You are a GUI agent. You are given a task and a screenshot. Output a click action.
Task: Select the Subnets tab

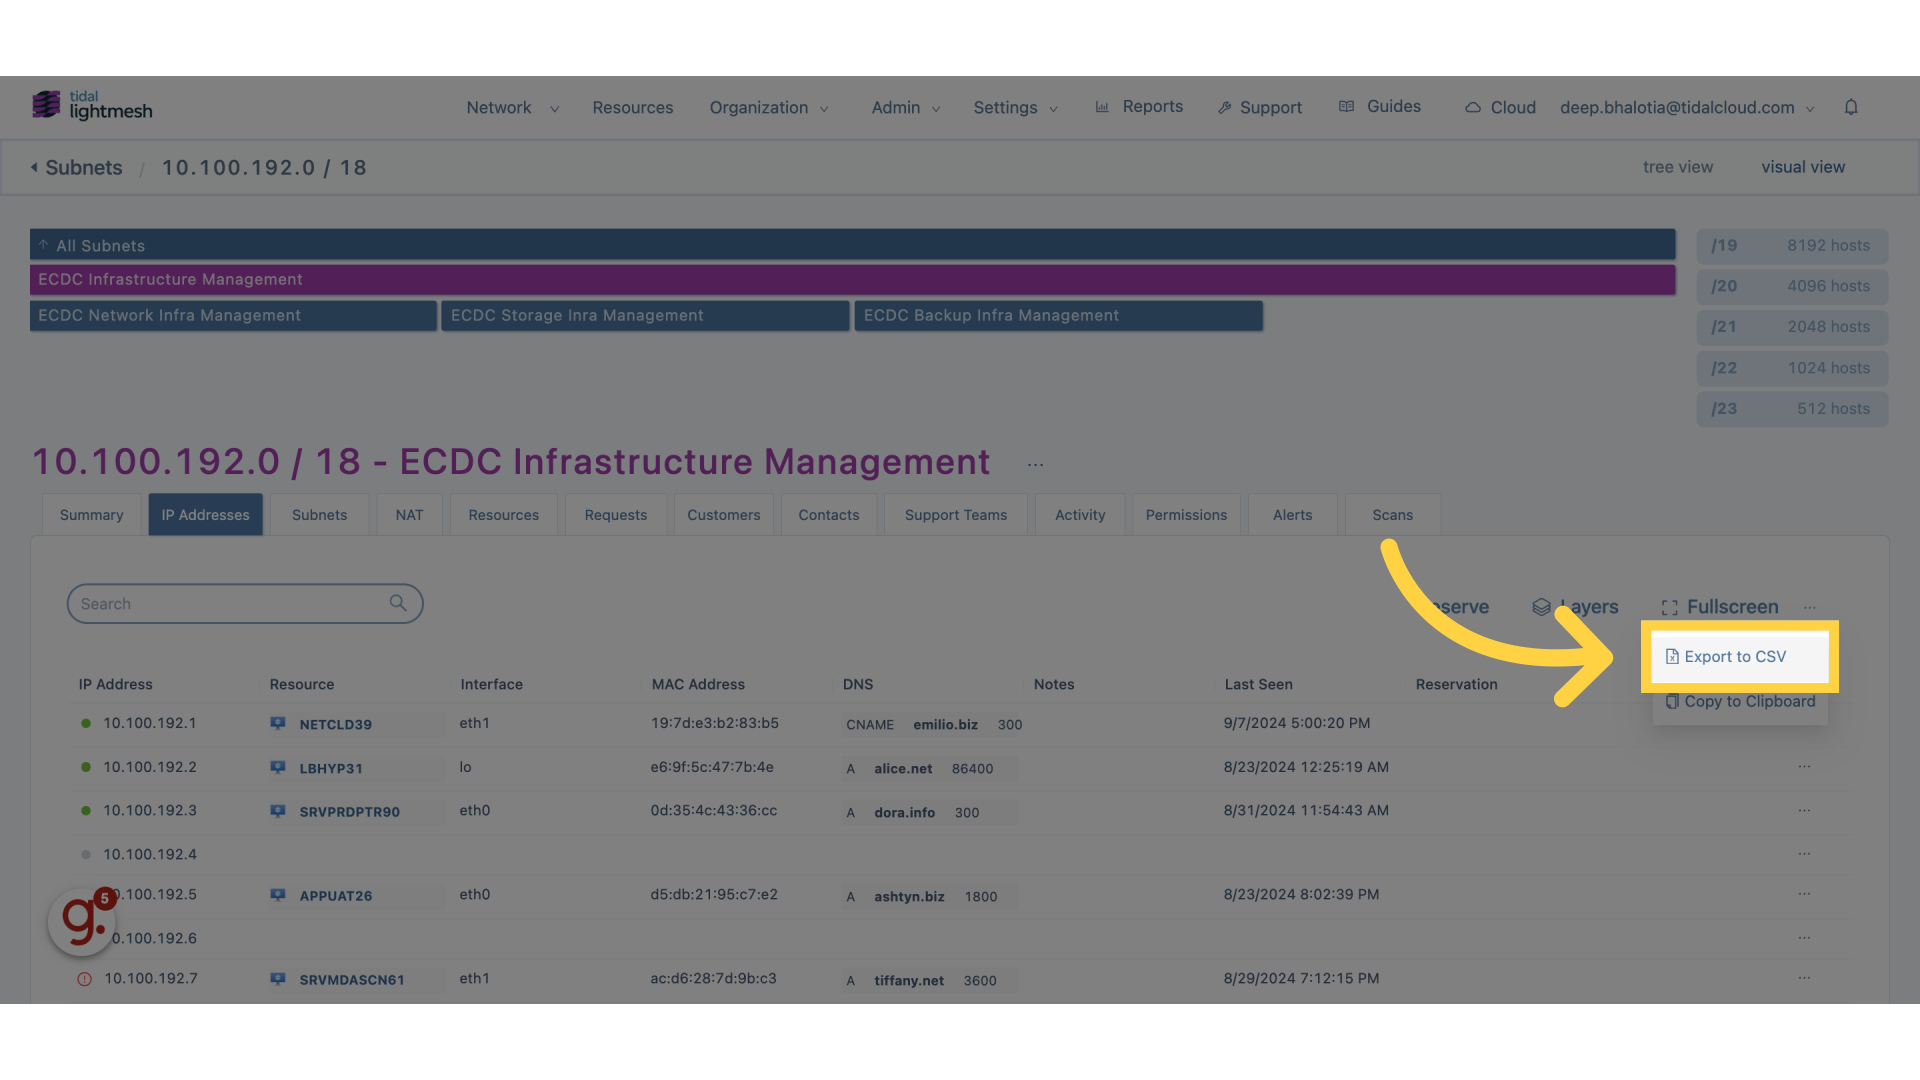click(319, 514)
